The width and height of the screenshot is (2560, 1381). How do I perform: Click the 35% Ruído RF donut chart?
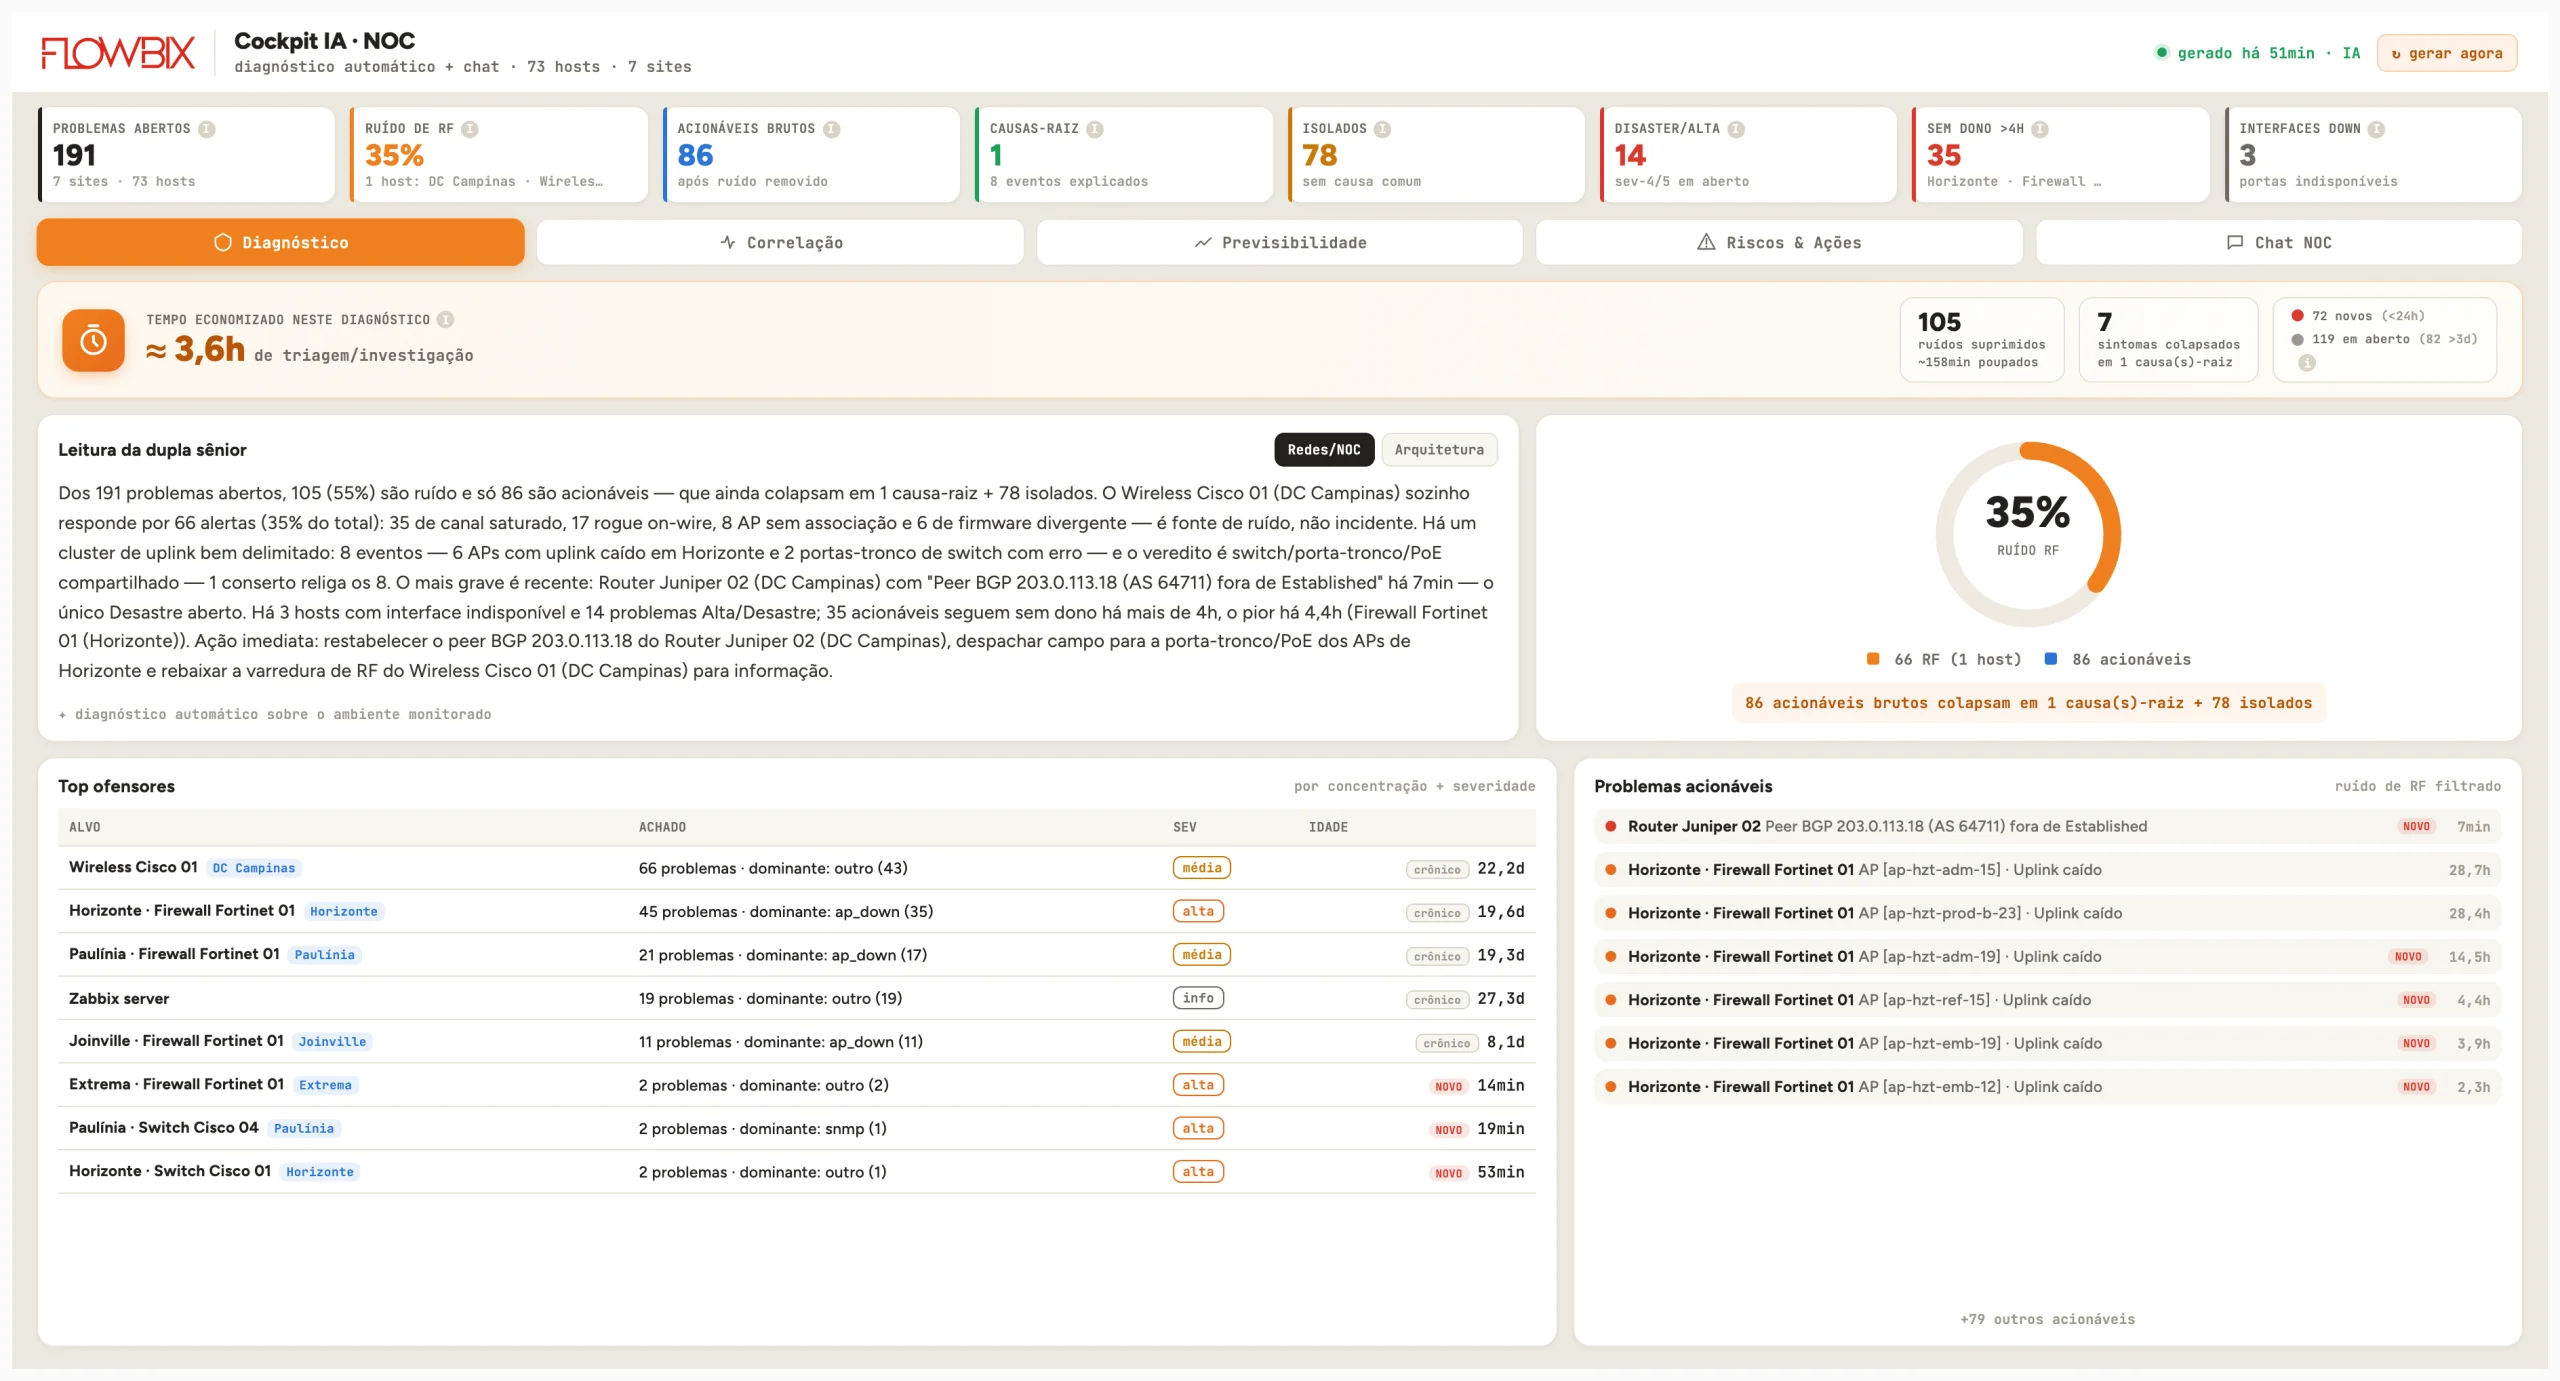coord(2028,534)
